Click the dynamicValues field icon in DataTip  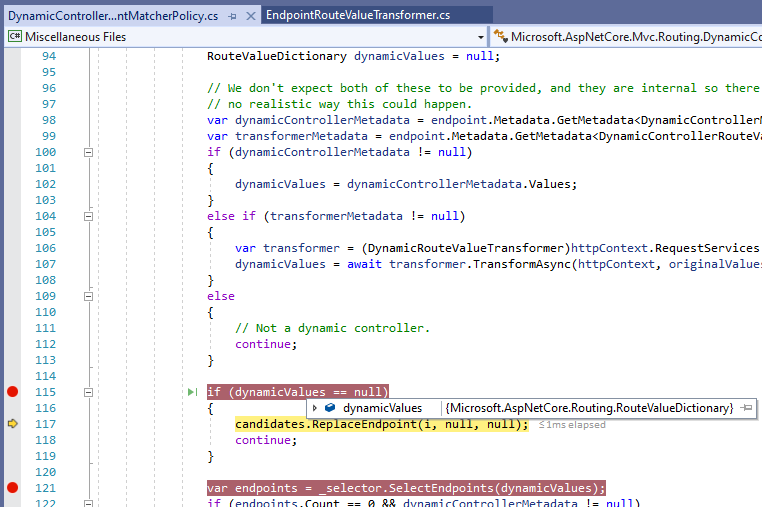click(330, 407)
